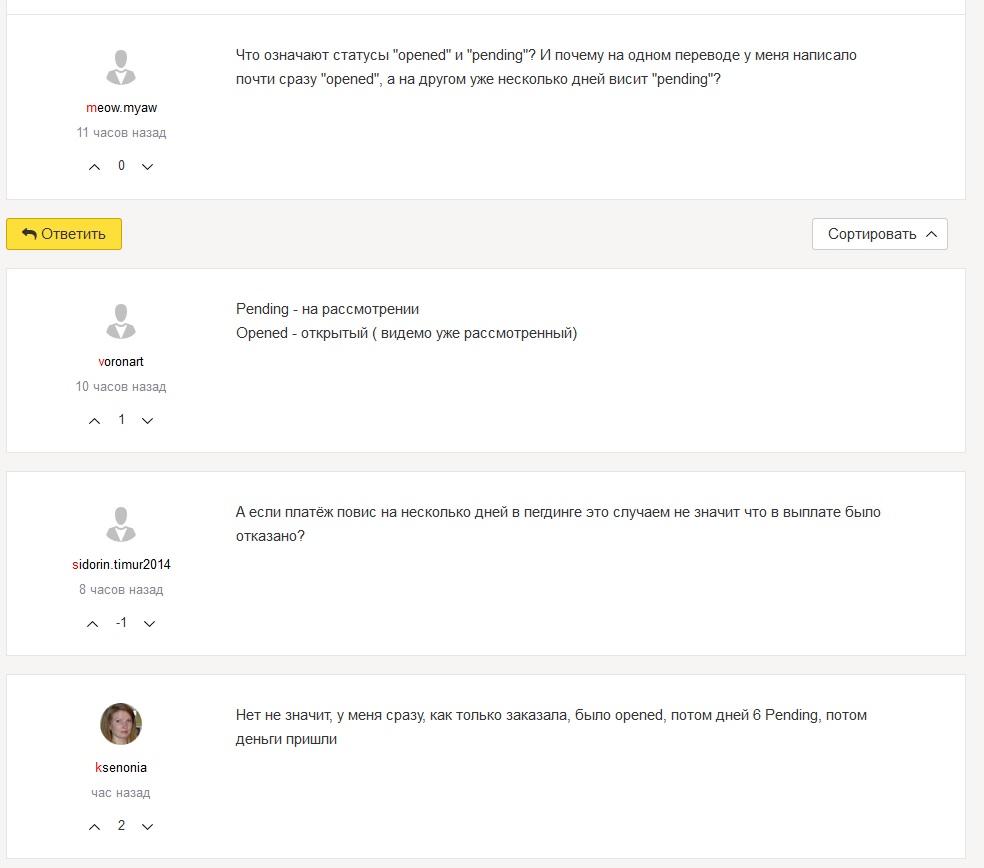The width and height of the screenshot is (984, 868).
Task: Click sidorin.timur2014's default avatar
Action: (121, 524)
